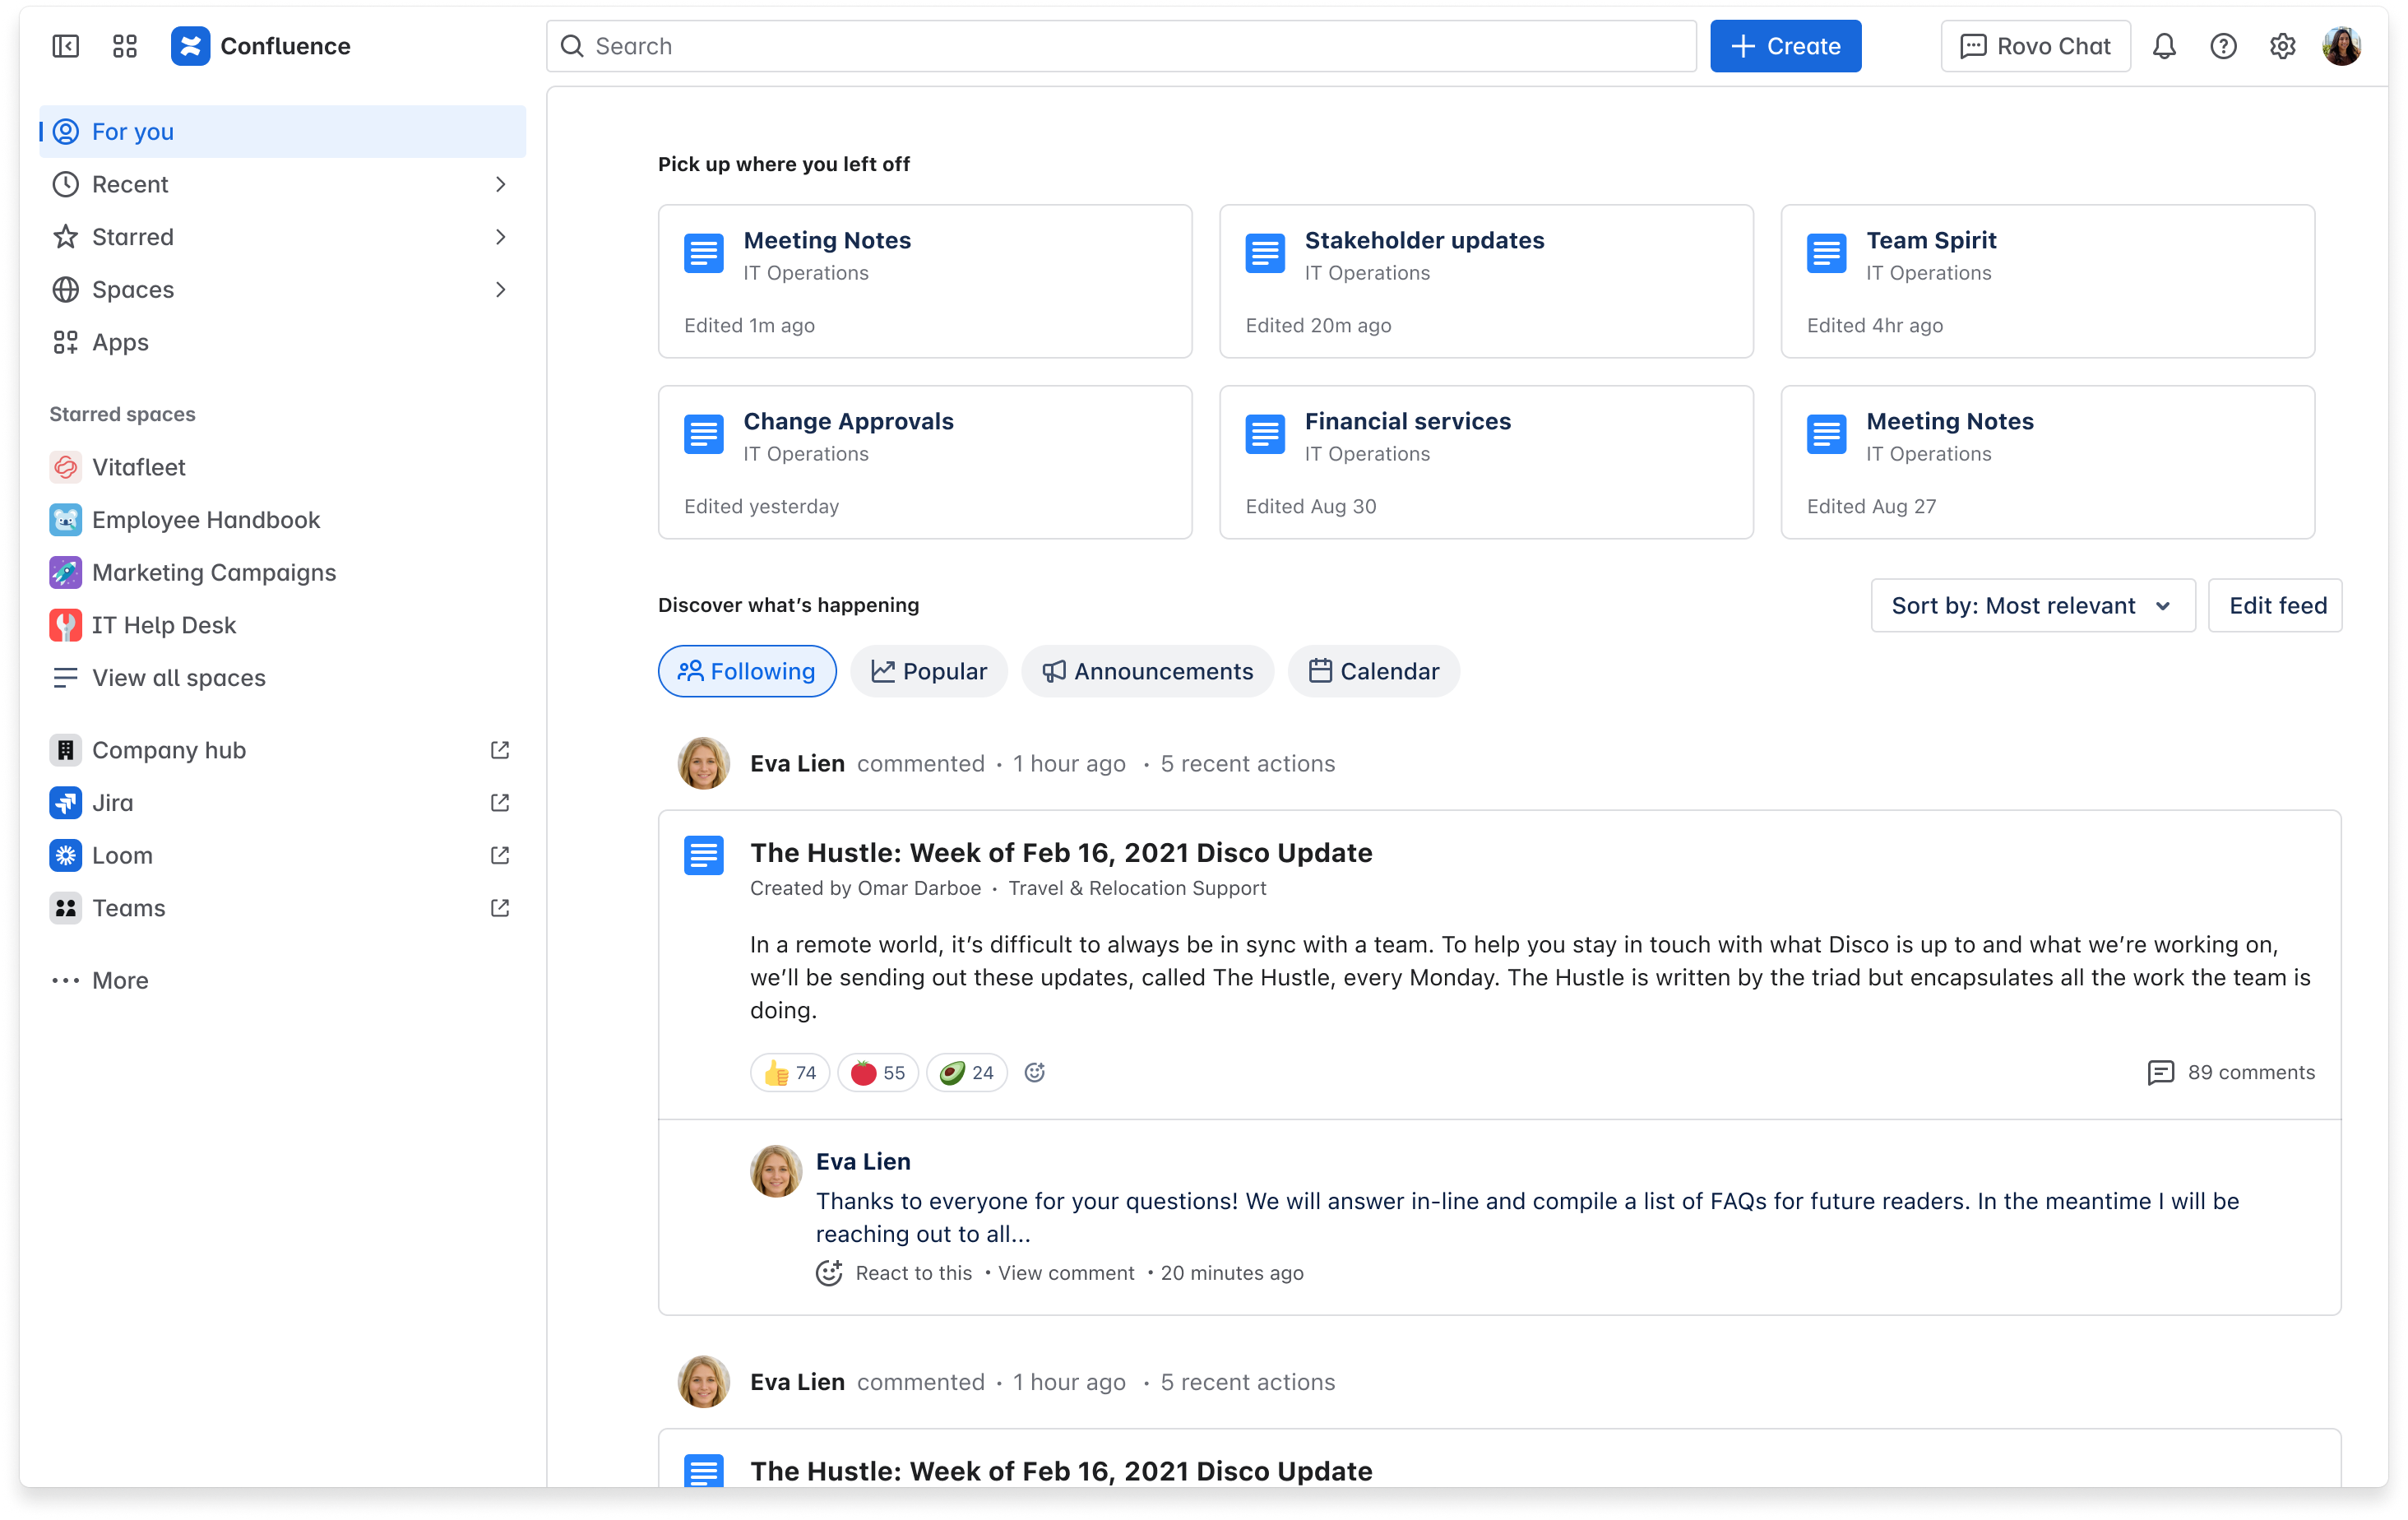Click the Edit feed button

click(2276, 605)
